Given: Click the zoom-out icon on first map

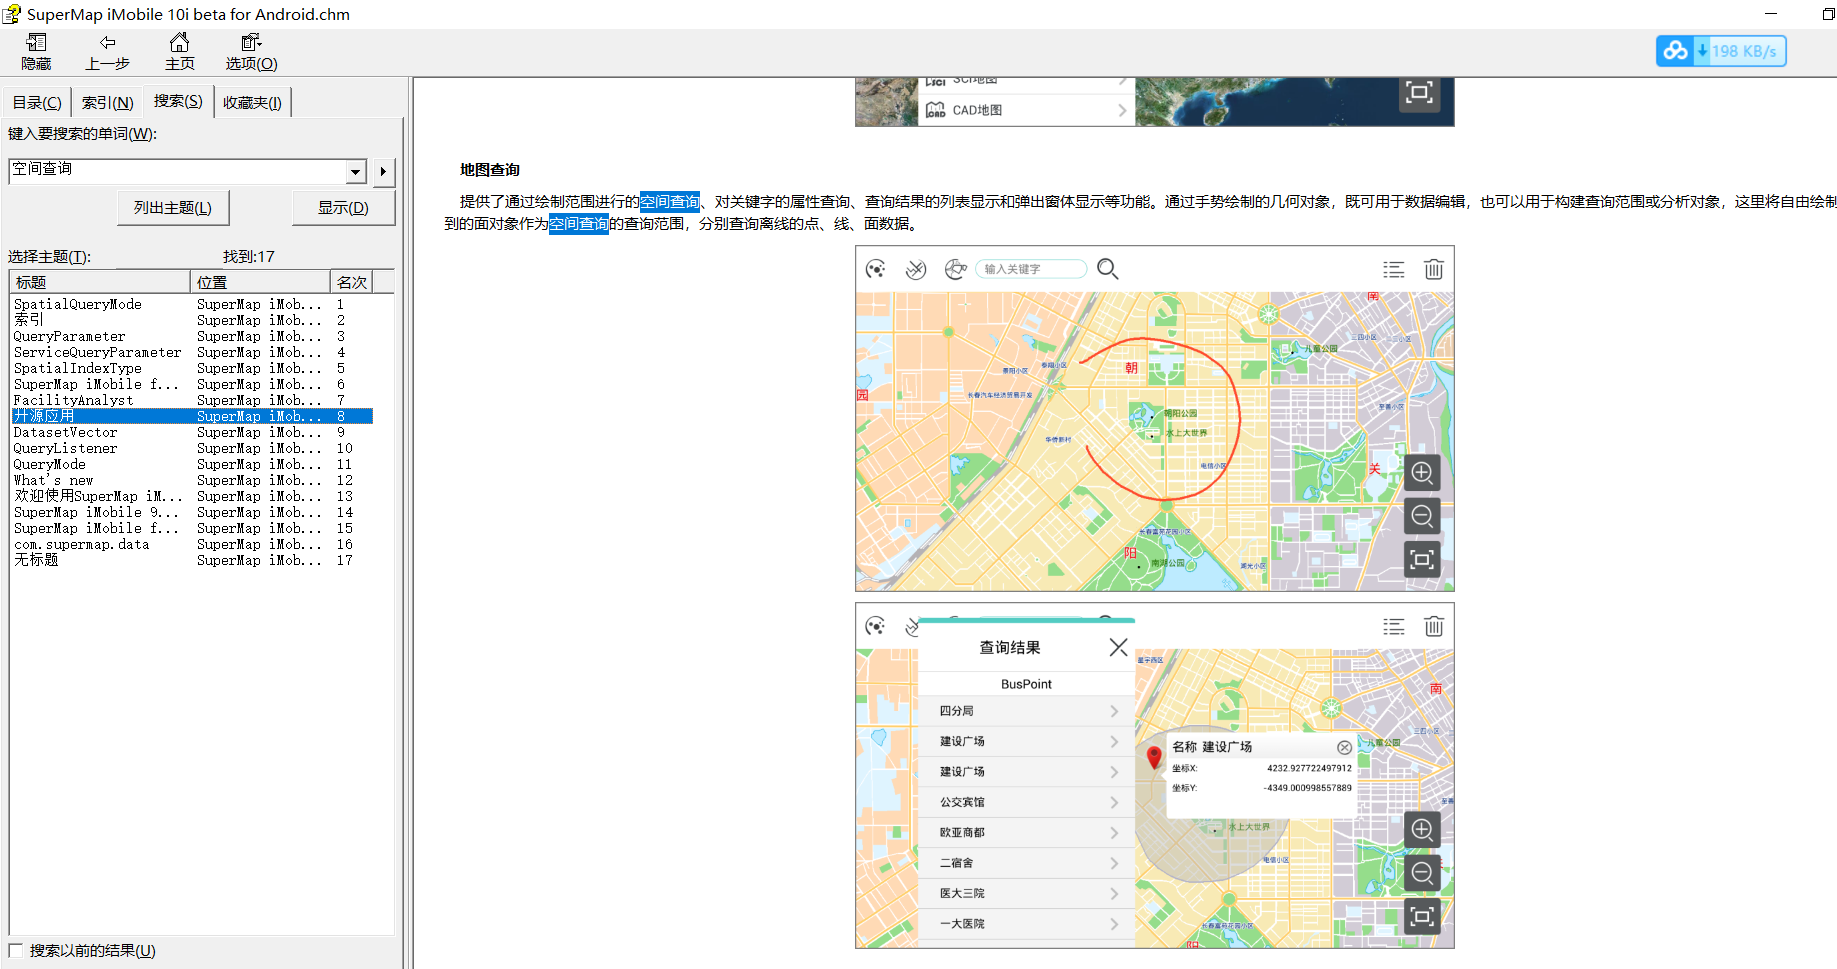Looking at the screenshot, I should 1422,516.
